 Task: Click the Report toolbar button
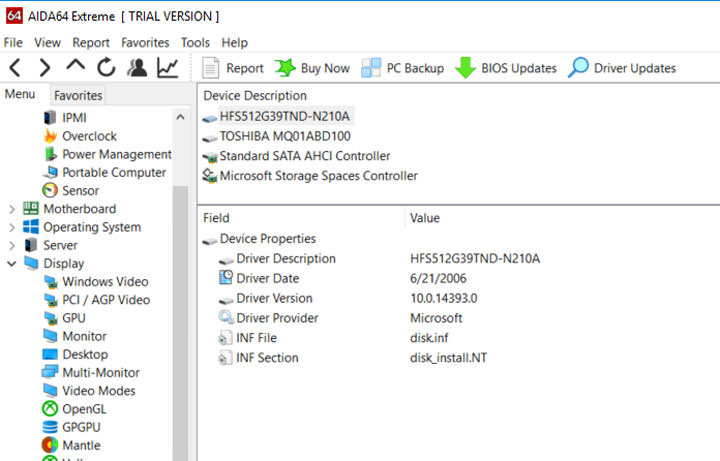tap(233, 68)
